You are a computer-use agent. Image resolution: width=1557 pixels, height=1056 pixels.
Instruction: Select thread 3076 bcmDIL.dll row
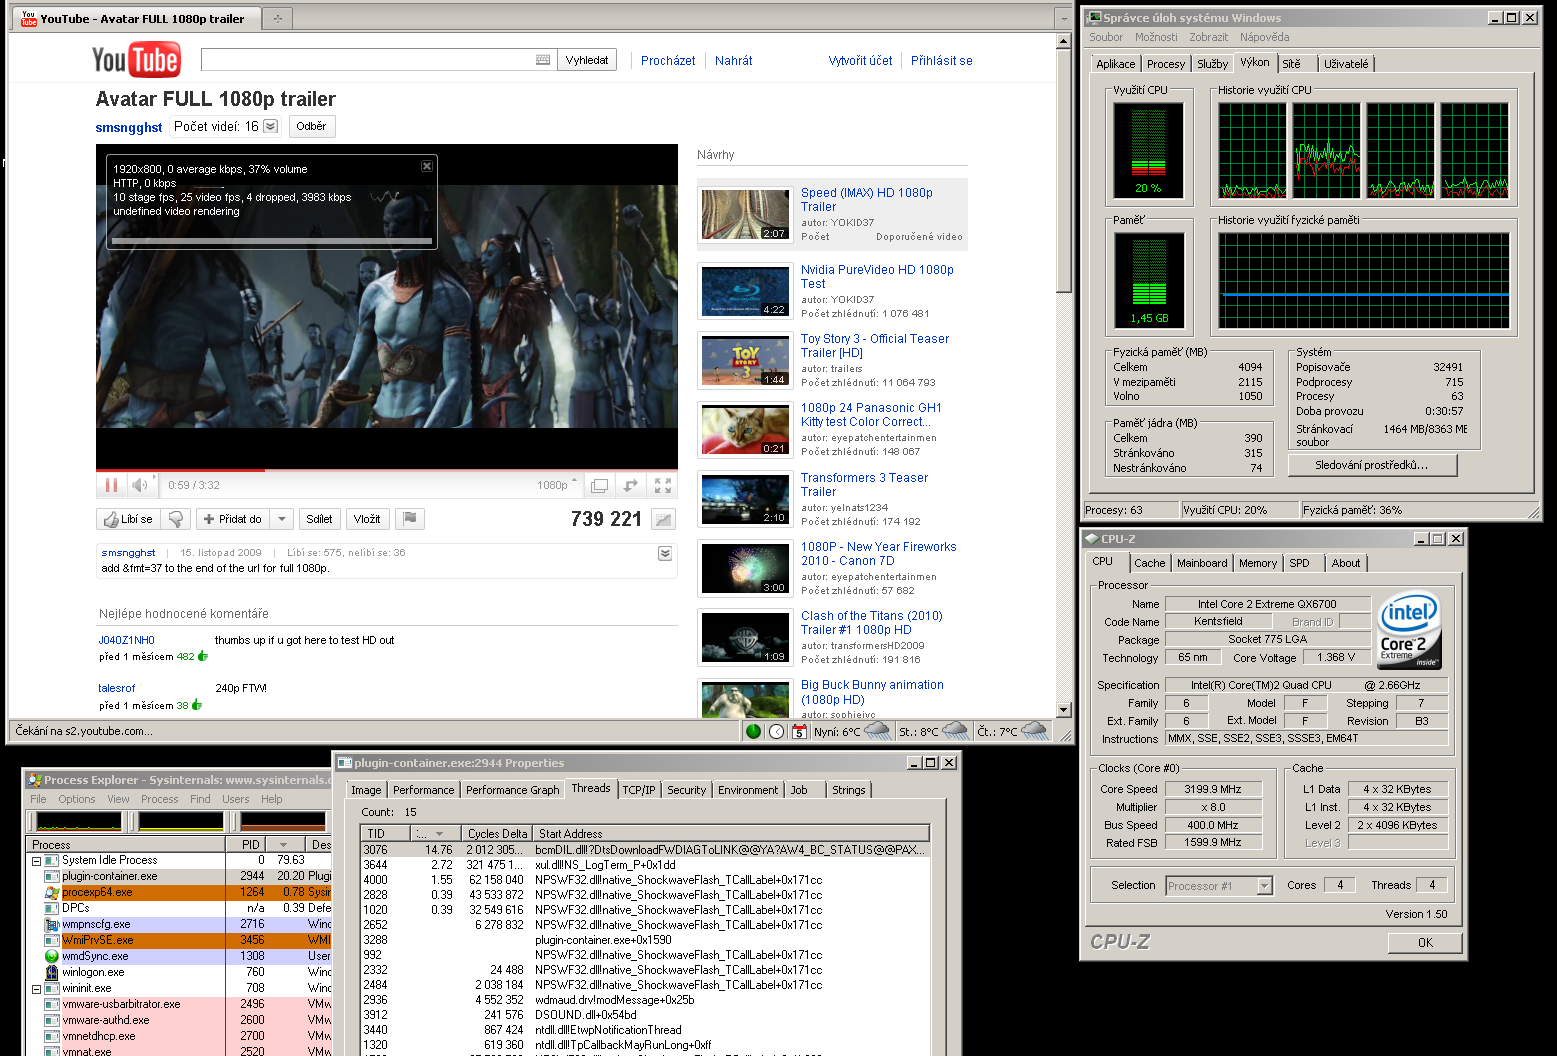tap(645, 850)
